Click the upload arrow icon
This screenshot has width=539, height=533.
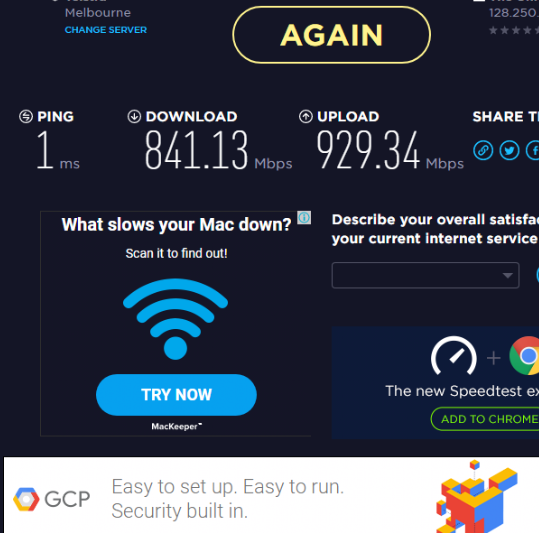click(306, 116)
